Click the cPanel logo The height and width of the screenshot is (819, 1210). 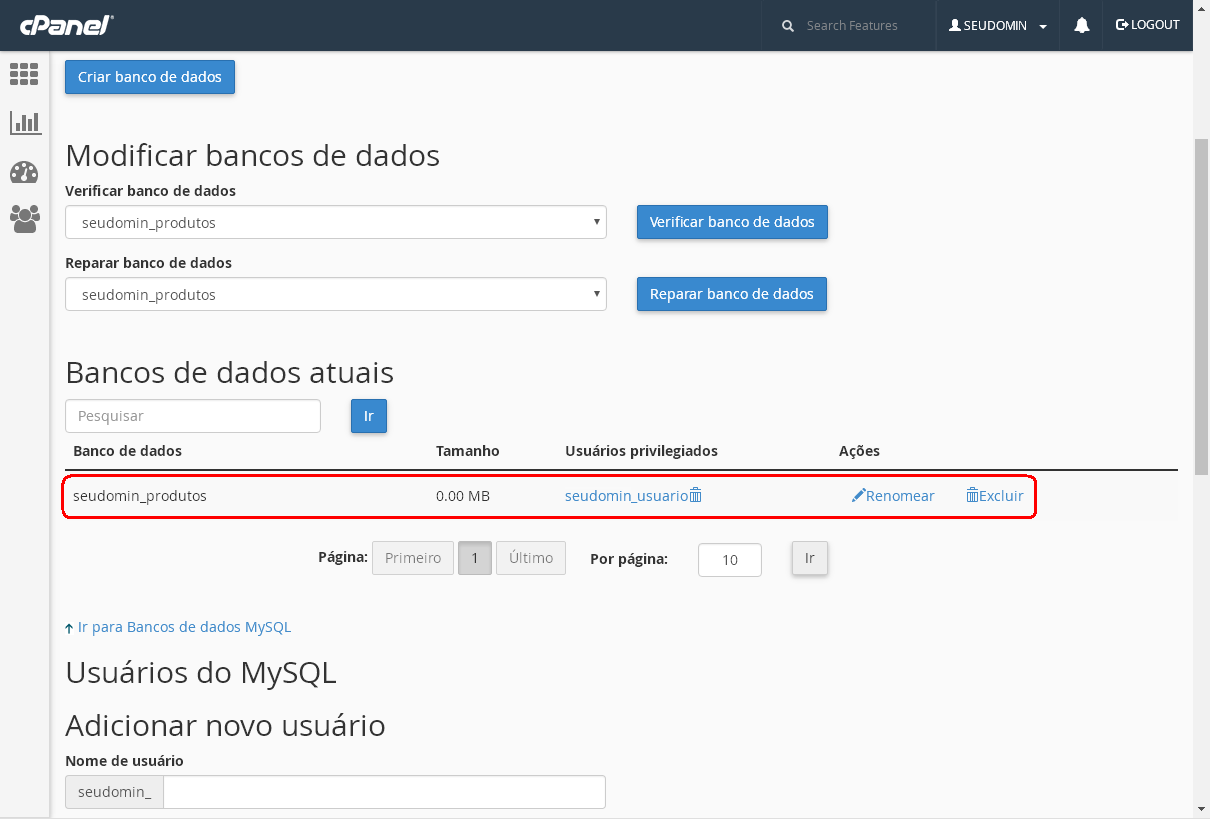65,25
